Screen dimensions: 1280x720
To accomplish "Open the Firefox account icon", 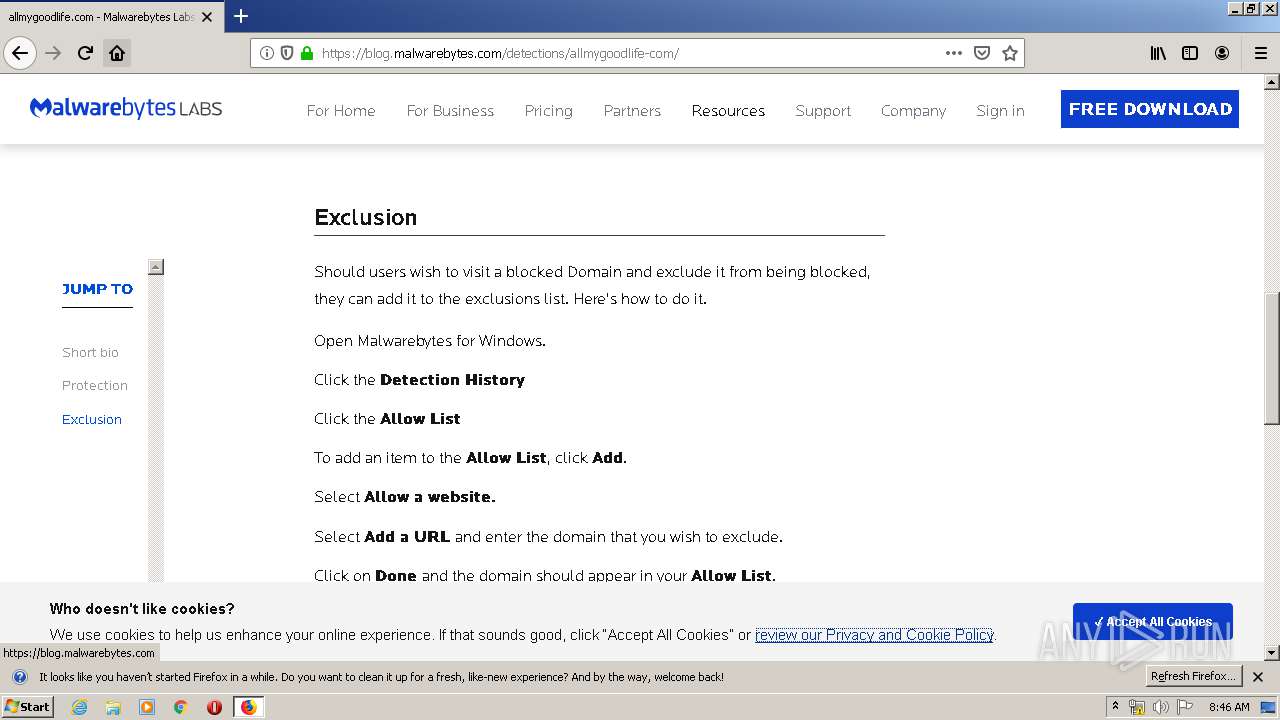I will coord(1222,53).
